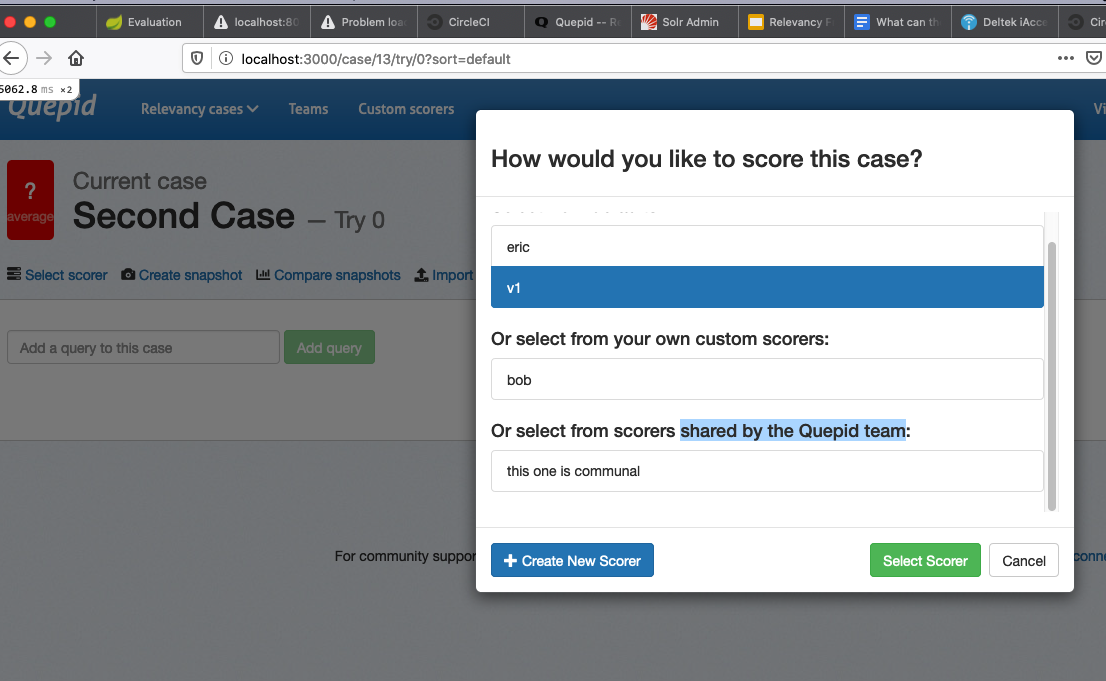Click the Compare snapshots chart icon
Screen dimensions: 1106x681
(x=263, y=274)
